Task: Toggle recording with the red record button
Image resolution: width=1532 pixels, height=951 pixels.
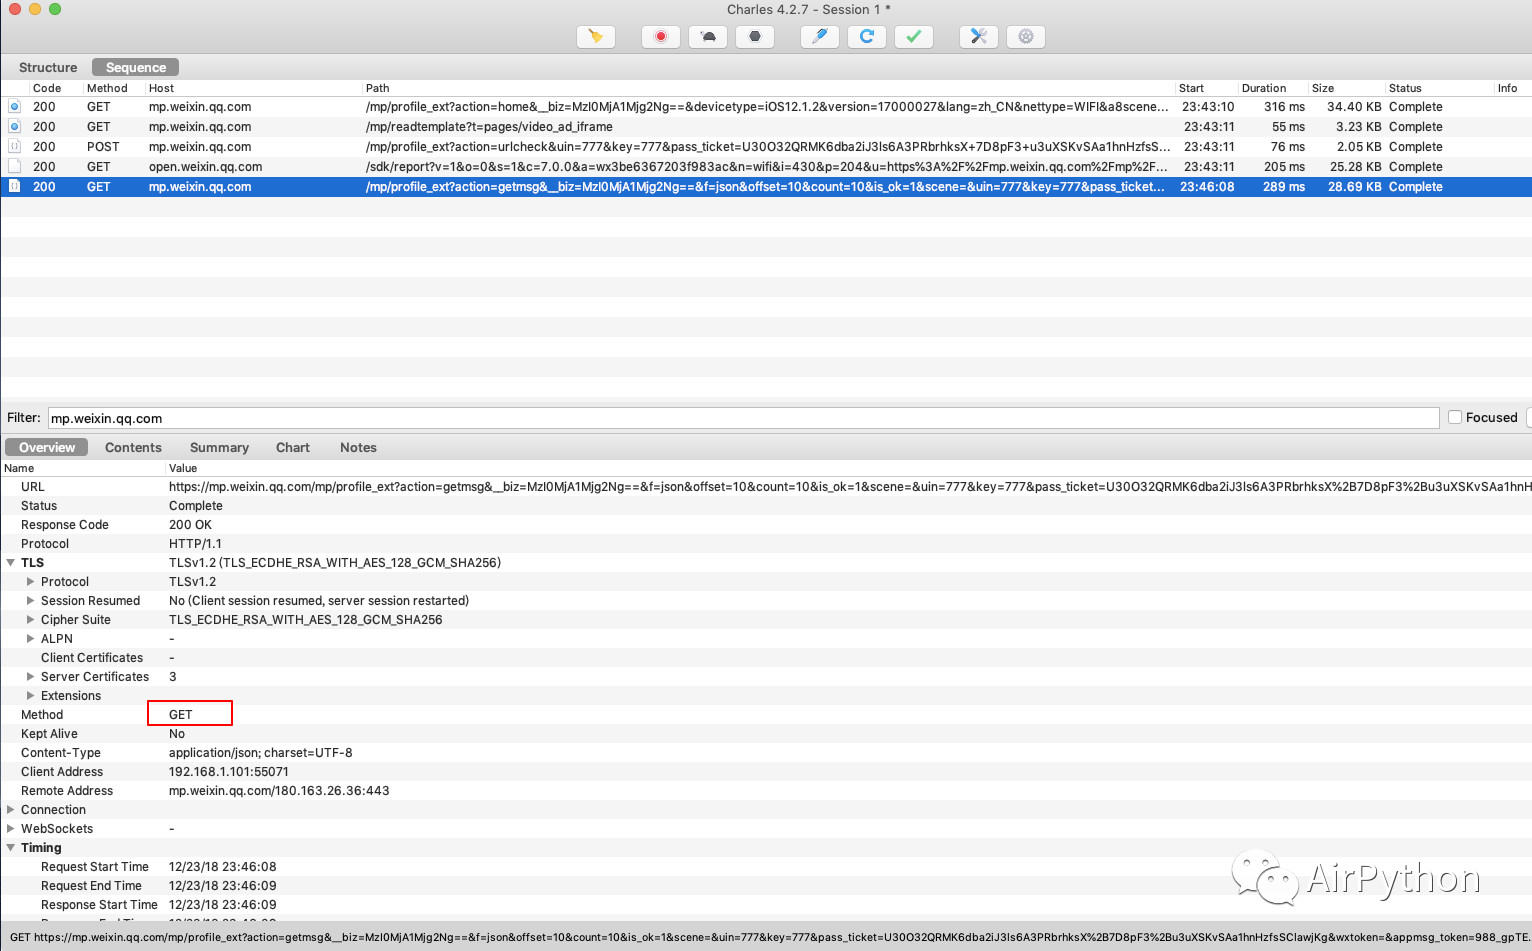Action: [x=661, y=37]
